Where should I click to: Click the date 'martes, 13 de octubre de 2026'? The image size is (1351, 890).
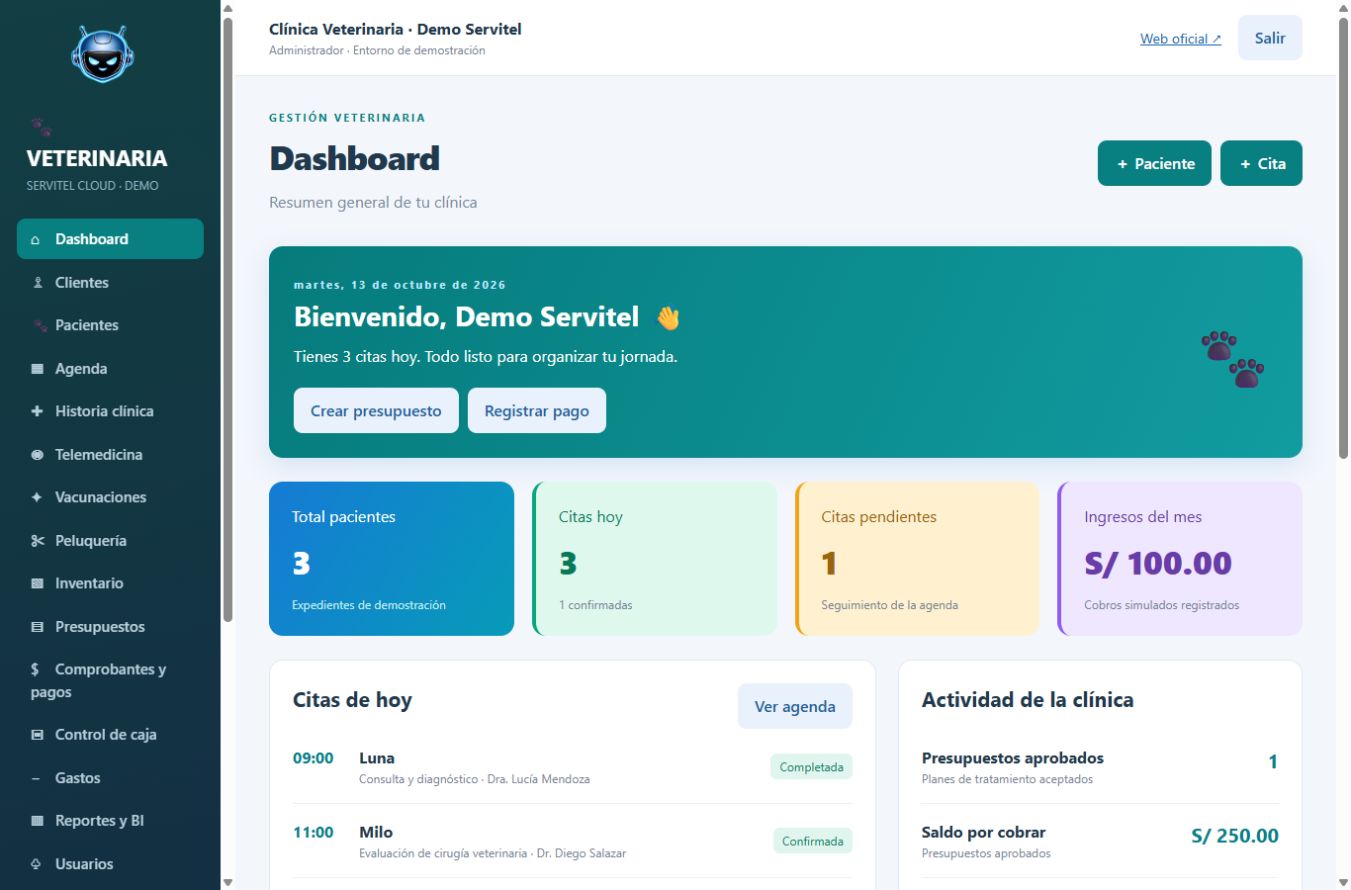coord(400,285)
